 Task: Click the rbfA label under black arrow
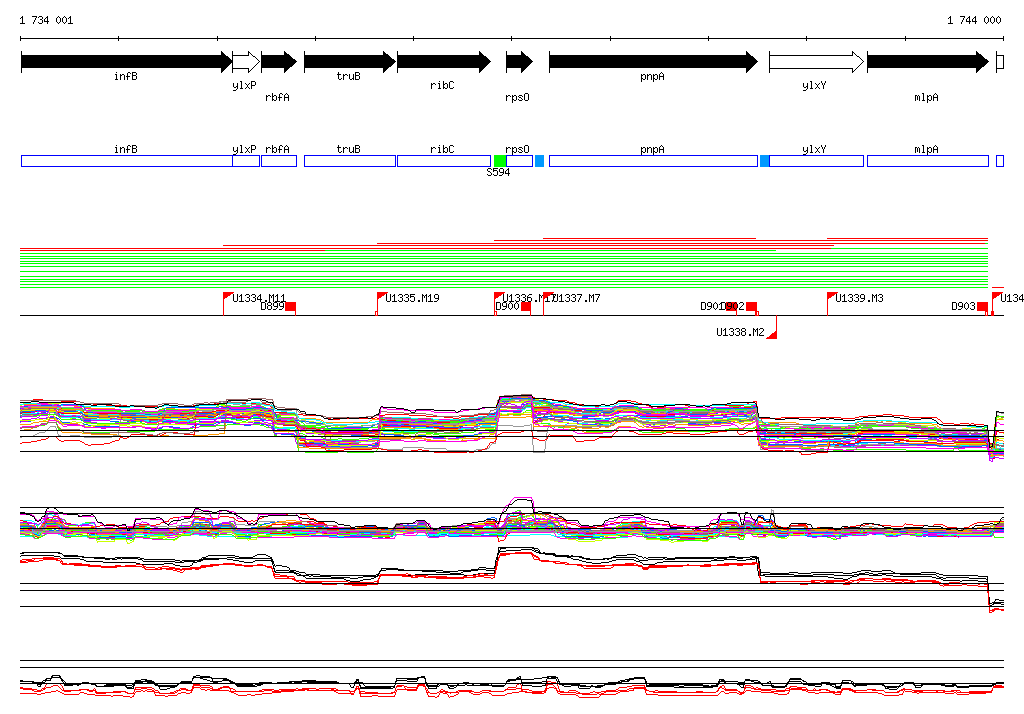(277, 97)
